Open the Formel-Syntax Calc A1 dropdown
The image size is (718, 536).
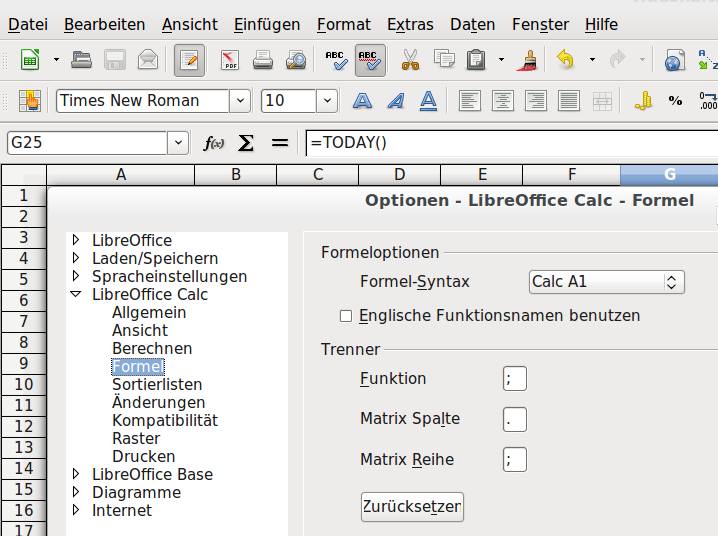[x=607, y=282]
